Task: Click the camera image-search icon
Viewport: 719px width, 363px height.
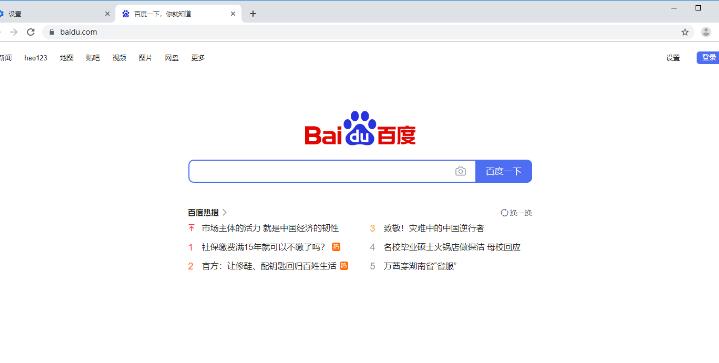Action: (460, 171)
